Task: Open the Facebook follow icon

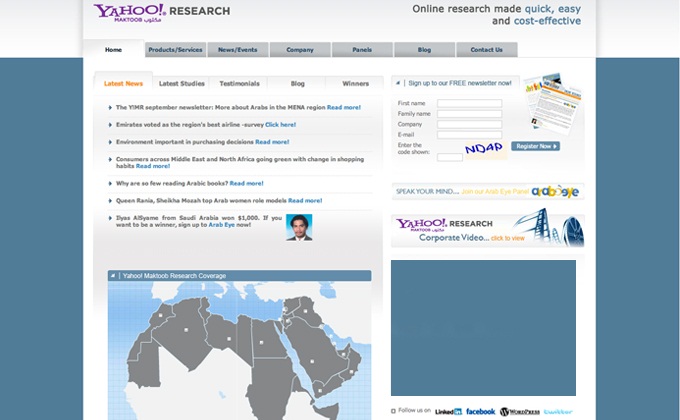Action: [480, 411]
